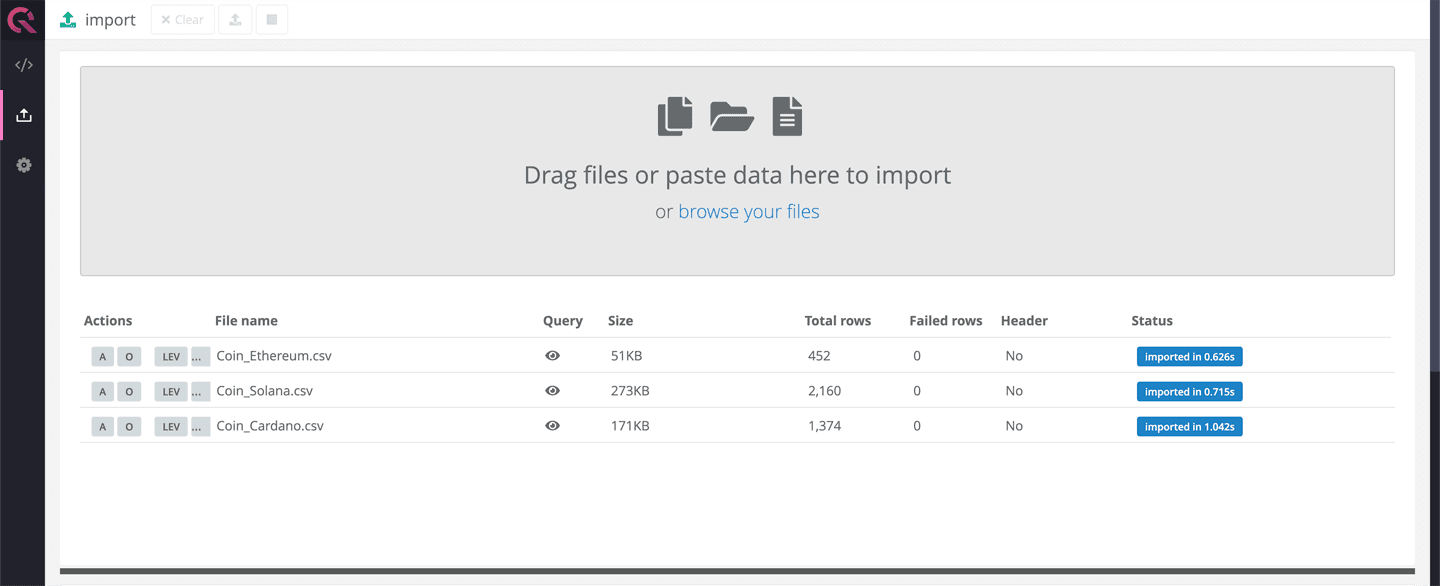Screen dimensions: 1440x586
Task: Click the document file icon in drop zone
Action: point(787,116)
